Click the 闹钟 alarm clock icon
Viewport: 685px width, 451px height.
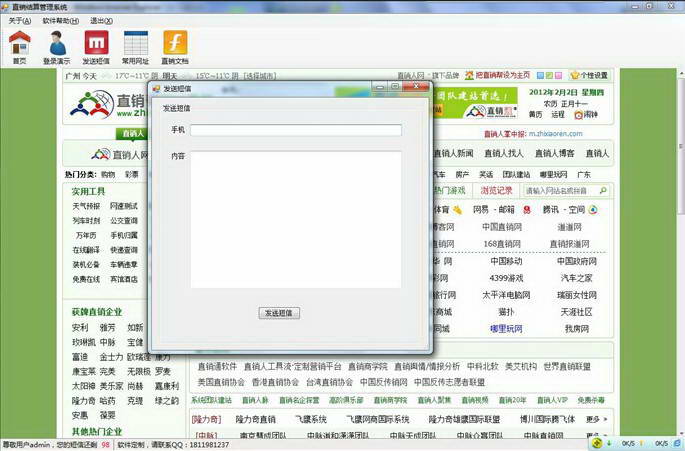pyautogui.click(x=578, y=115)
